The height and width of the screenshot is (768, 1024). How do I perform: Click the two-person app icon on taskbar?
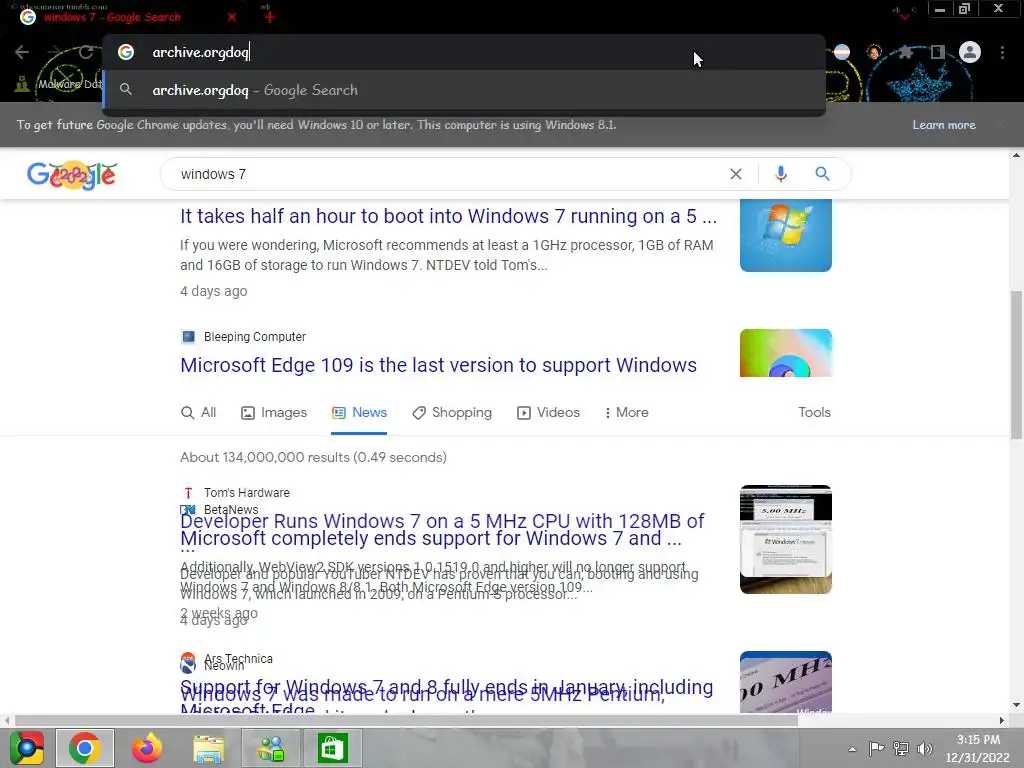coord(271,748)
